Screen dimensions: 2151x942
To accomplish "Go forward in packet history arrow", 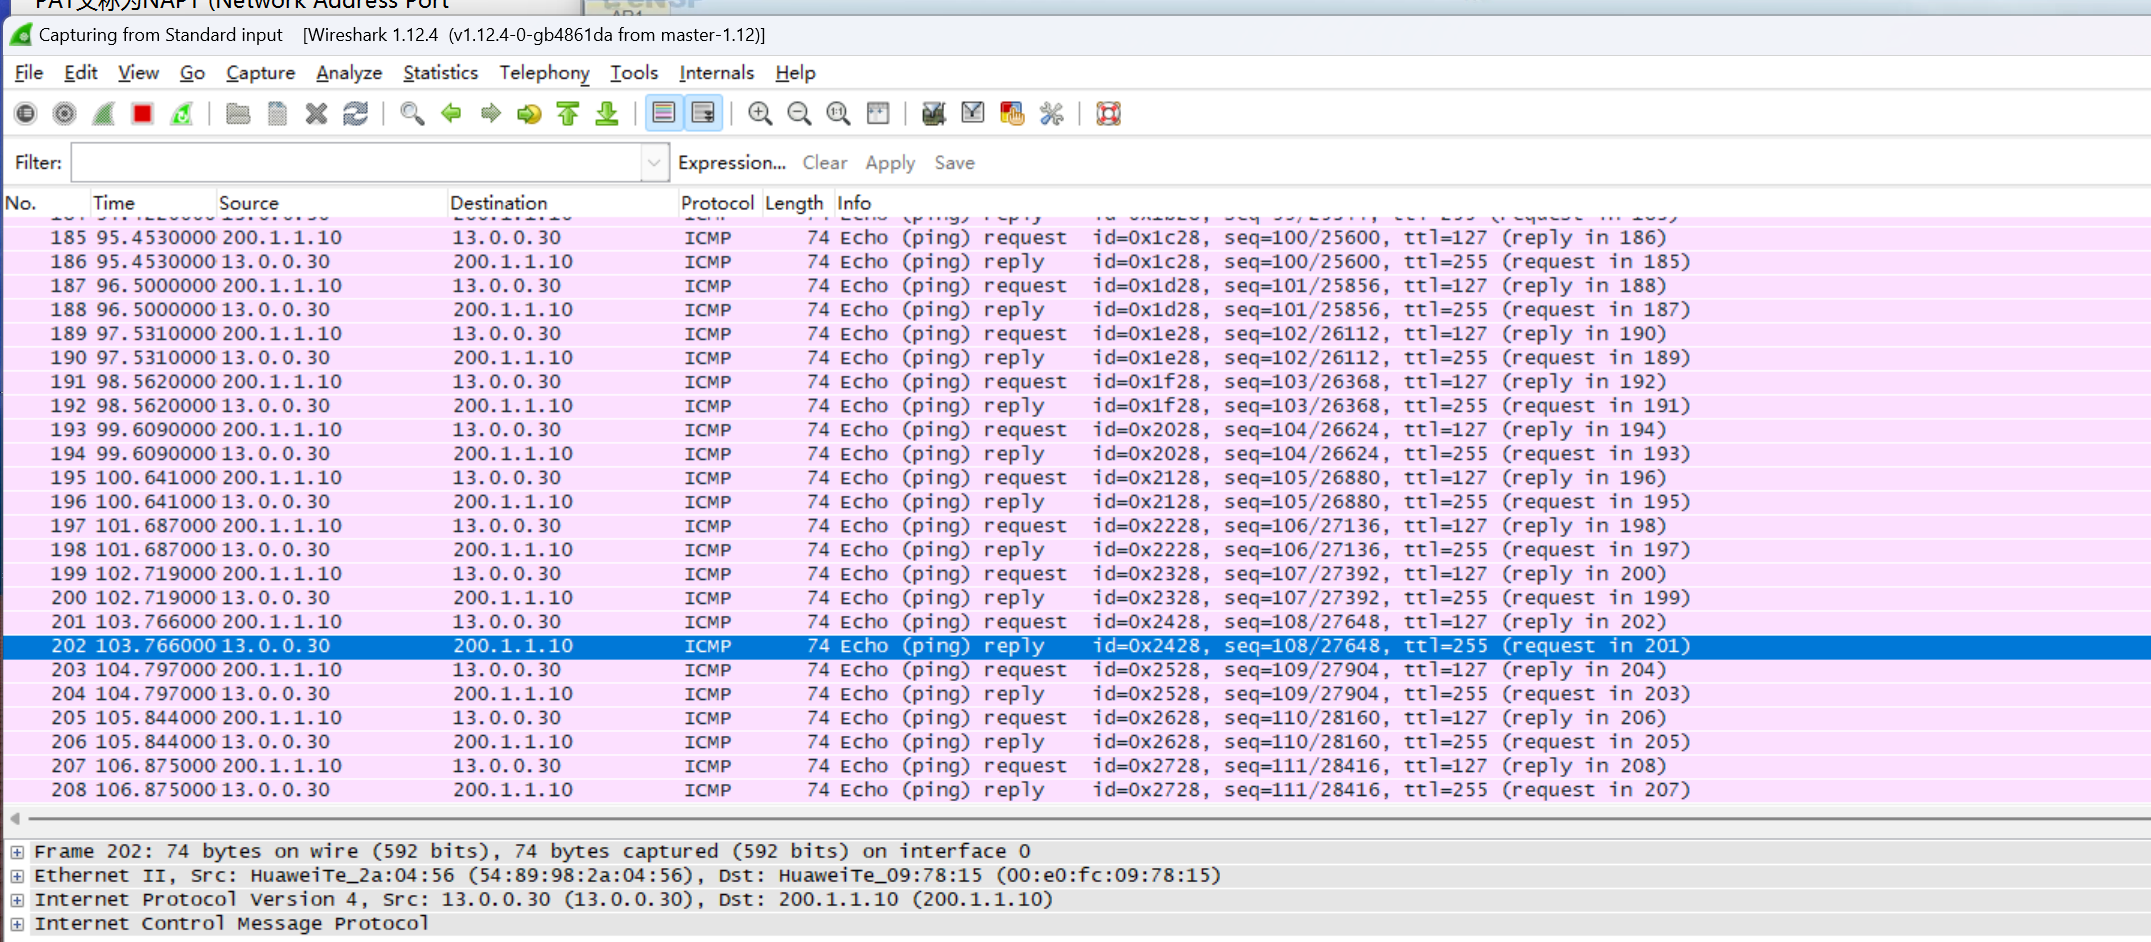I will click(x=490, y=114).
